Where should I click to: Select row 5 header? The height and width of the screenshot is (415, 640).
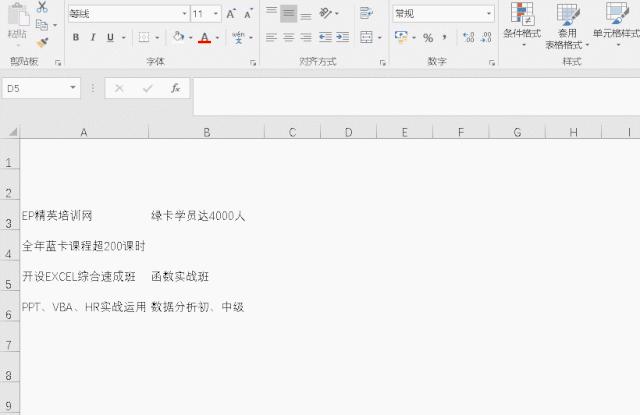click(9, 276)
